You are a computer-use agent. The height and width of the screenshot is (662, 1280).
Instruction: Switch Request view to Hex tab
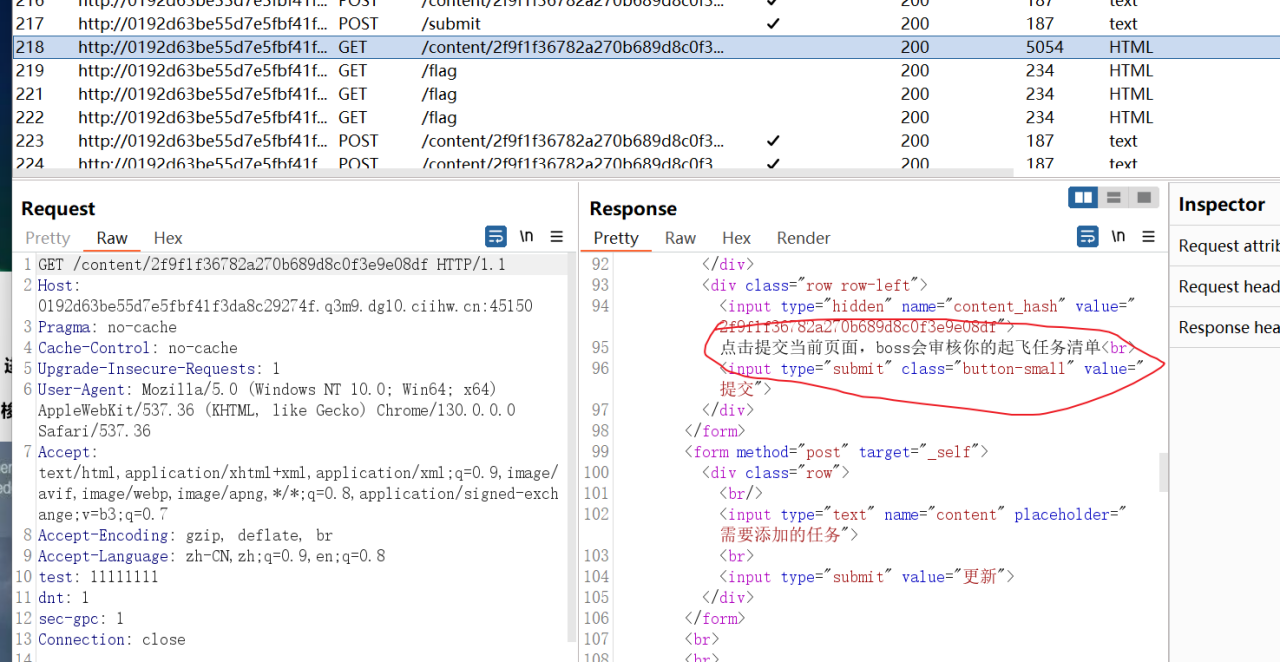click(168, 238)
